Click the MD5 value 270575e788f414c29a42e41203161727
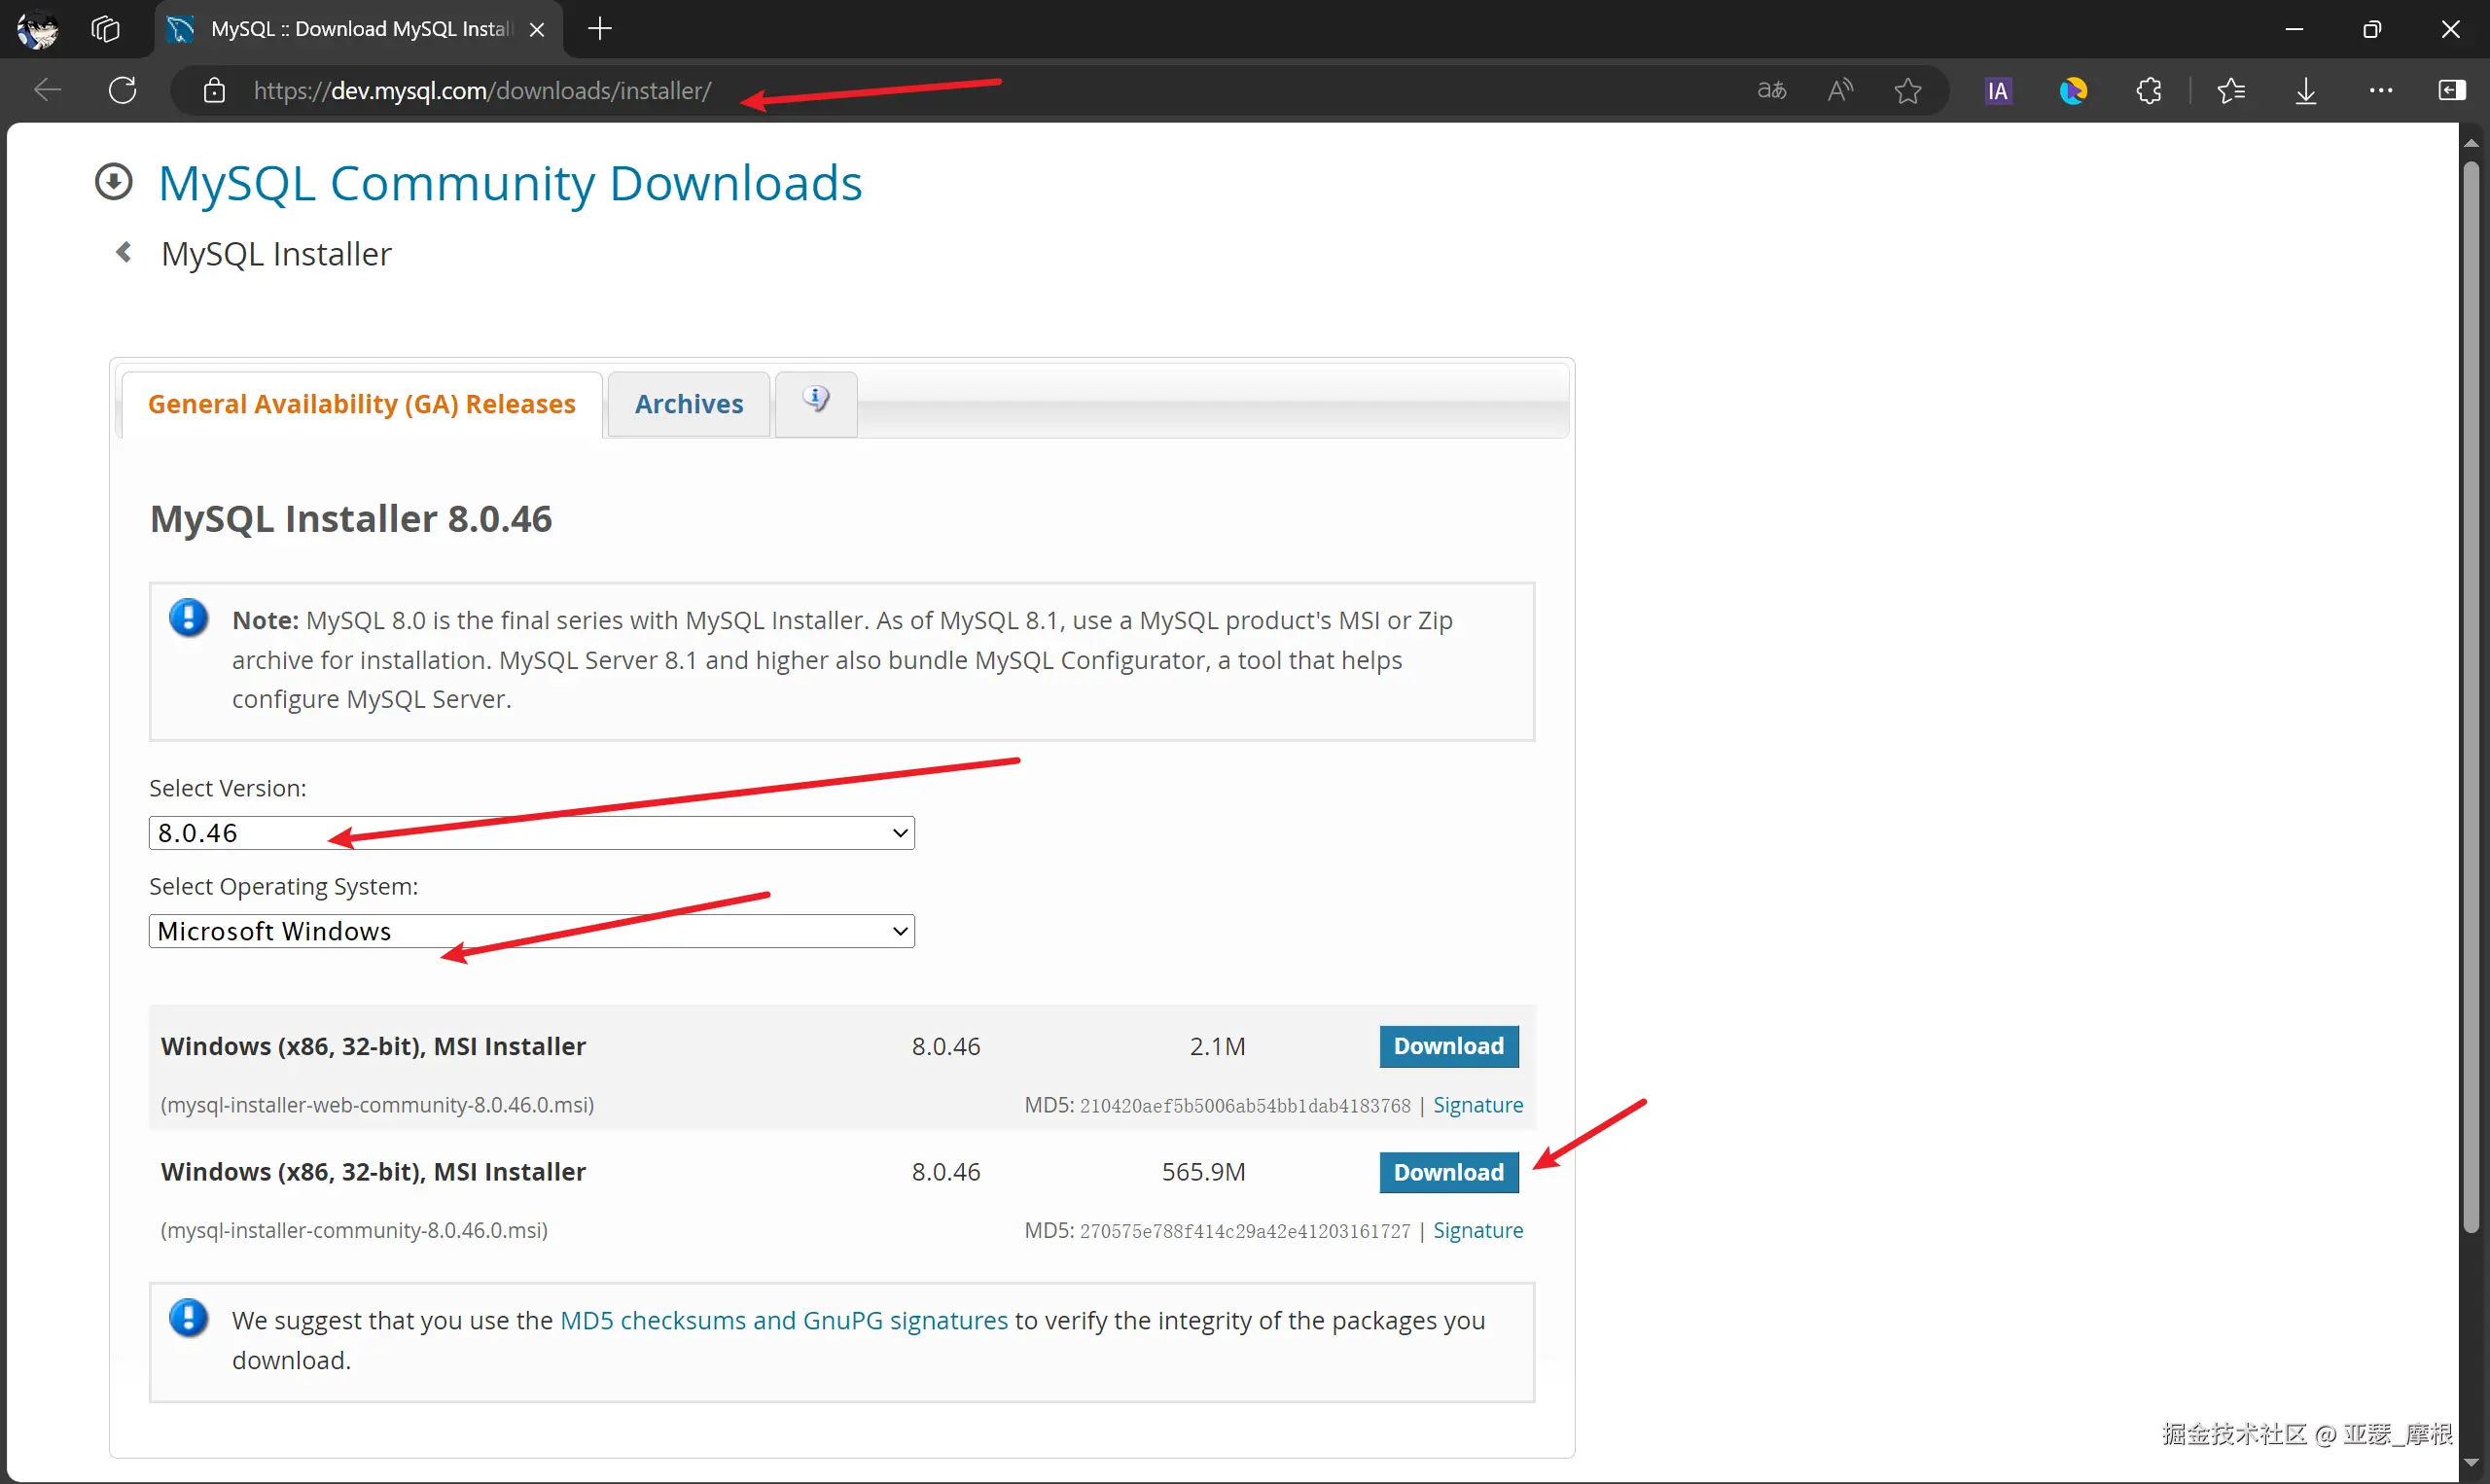This screenshot has width=2490, height=1484. click(x=1245, y=1231)
